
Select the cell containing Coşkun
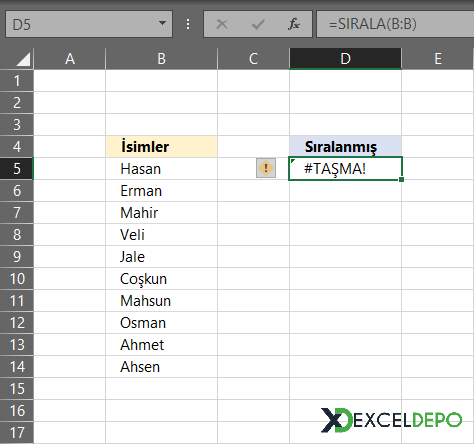click(161, 278)
